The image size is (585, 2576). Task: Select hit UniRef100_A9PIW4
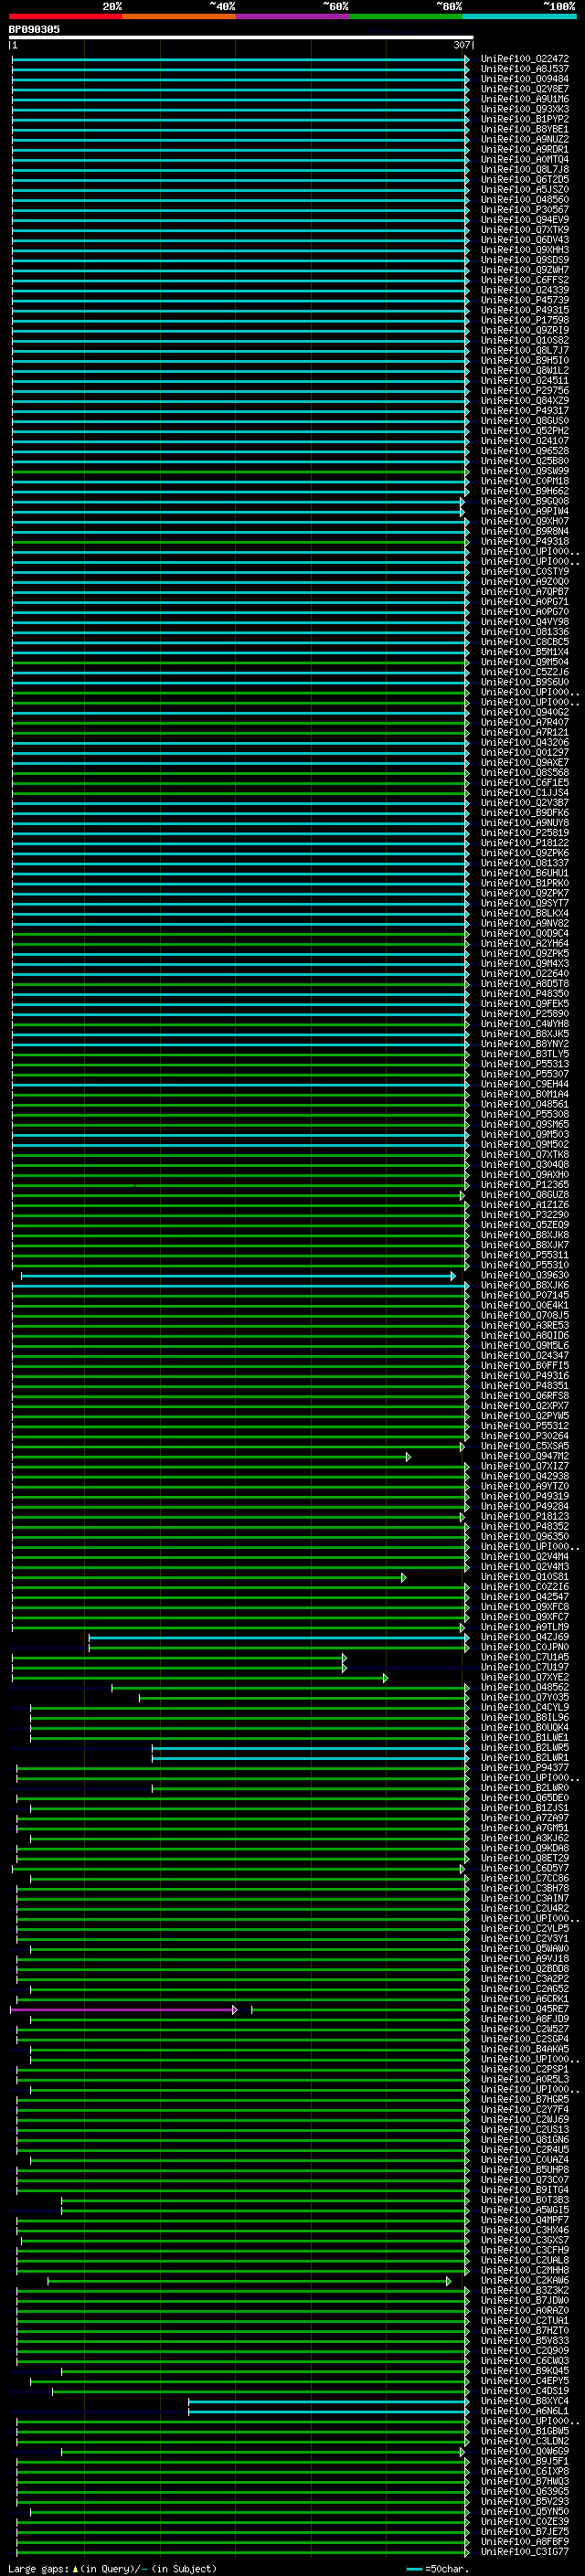pyautogui.click(x=525, y=511)
